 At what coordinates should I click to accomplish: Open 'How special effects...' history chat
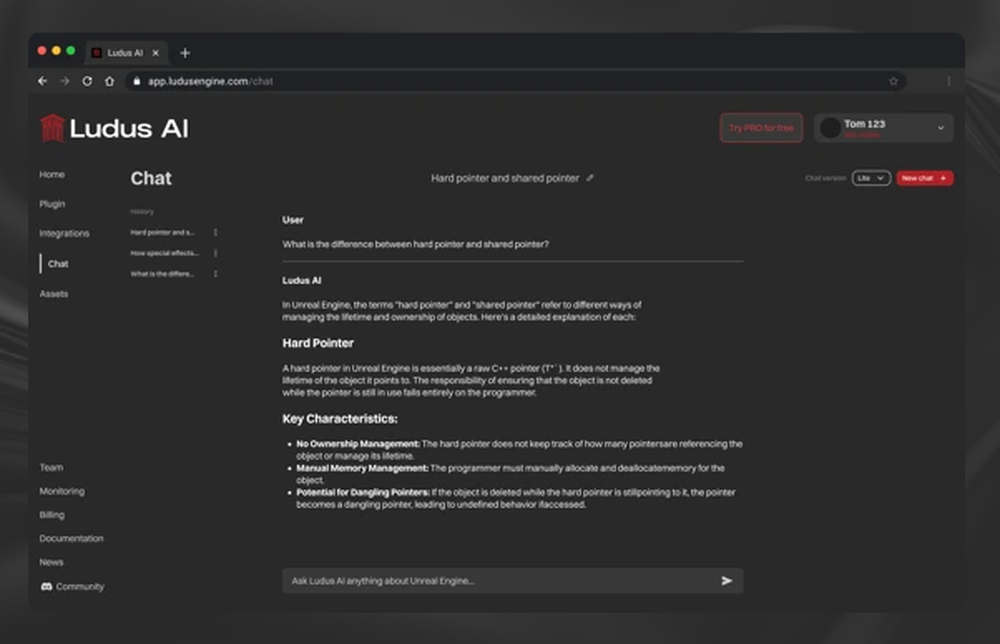pos(165,253)
